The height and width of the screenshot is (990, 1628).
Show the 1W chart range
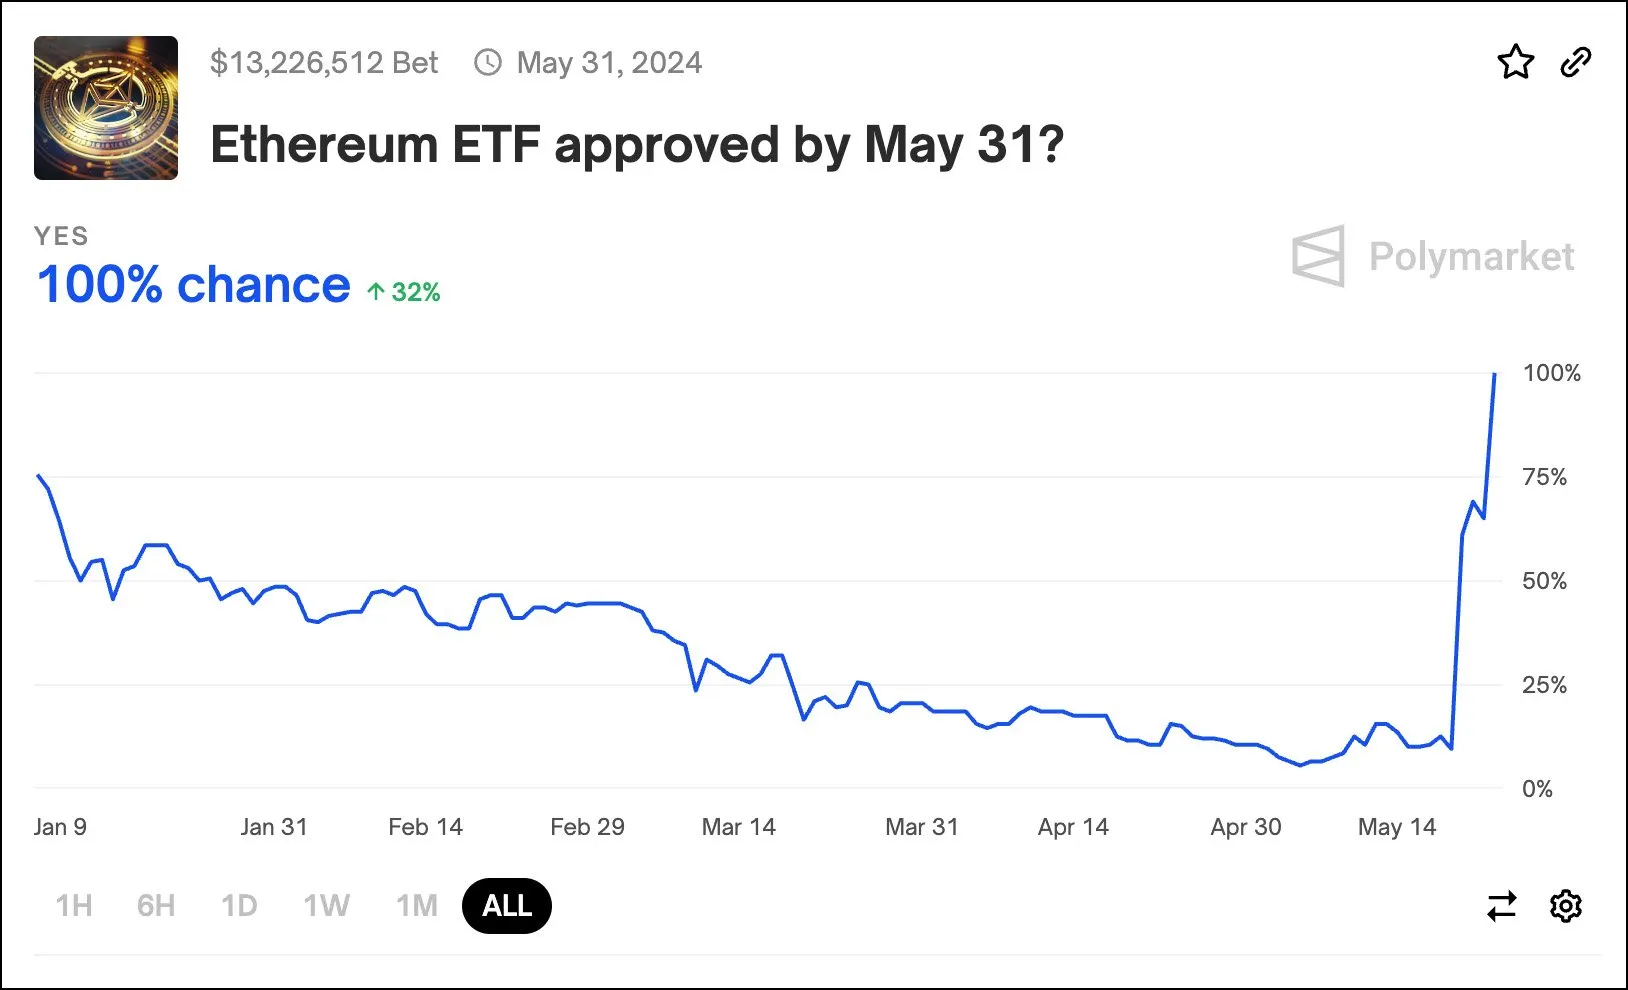[326, 906]
